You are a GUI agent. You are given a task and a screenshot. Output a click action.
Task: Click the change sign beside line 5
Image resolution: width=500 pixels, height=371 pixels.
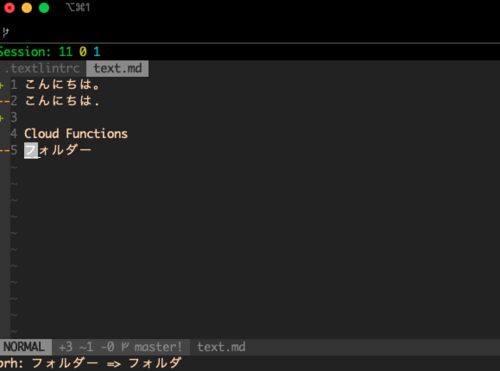[x=5, y=150]
